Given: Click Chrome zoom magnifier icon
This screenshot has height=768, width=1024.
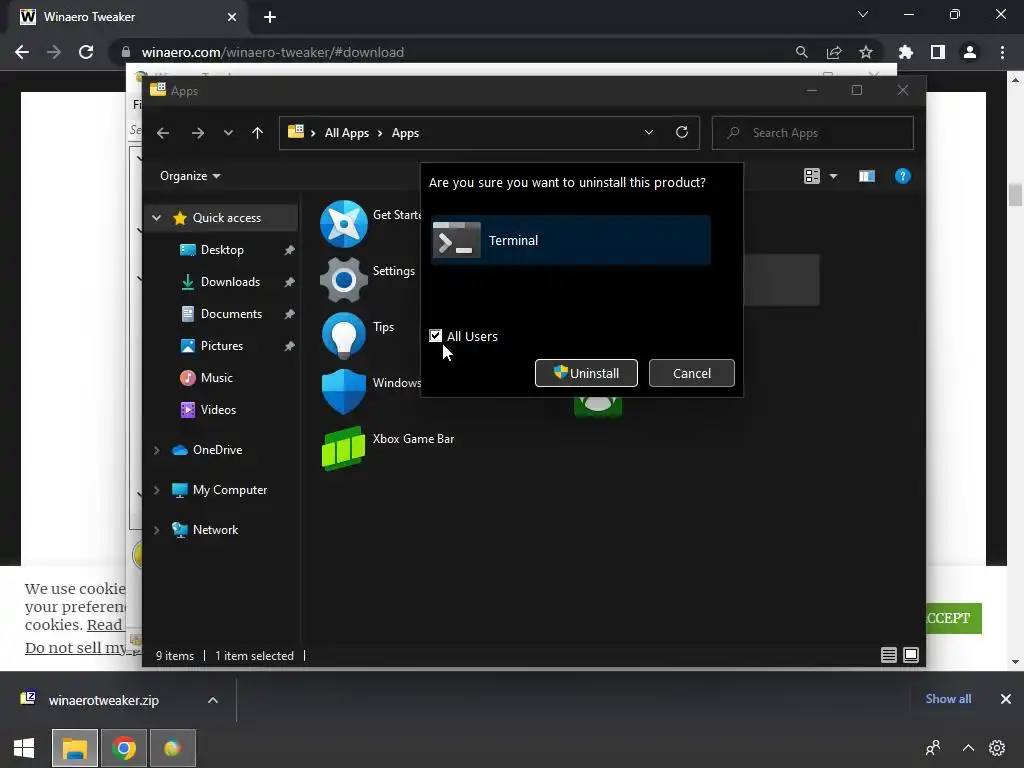Looking at the screenshot, I should pyautogui.click(x=801, y=52).
